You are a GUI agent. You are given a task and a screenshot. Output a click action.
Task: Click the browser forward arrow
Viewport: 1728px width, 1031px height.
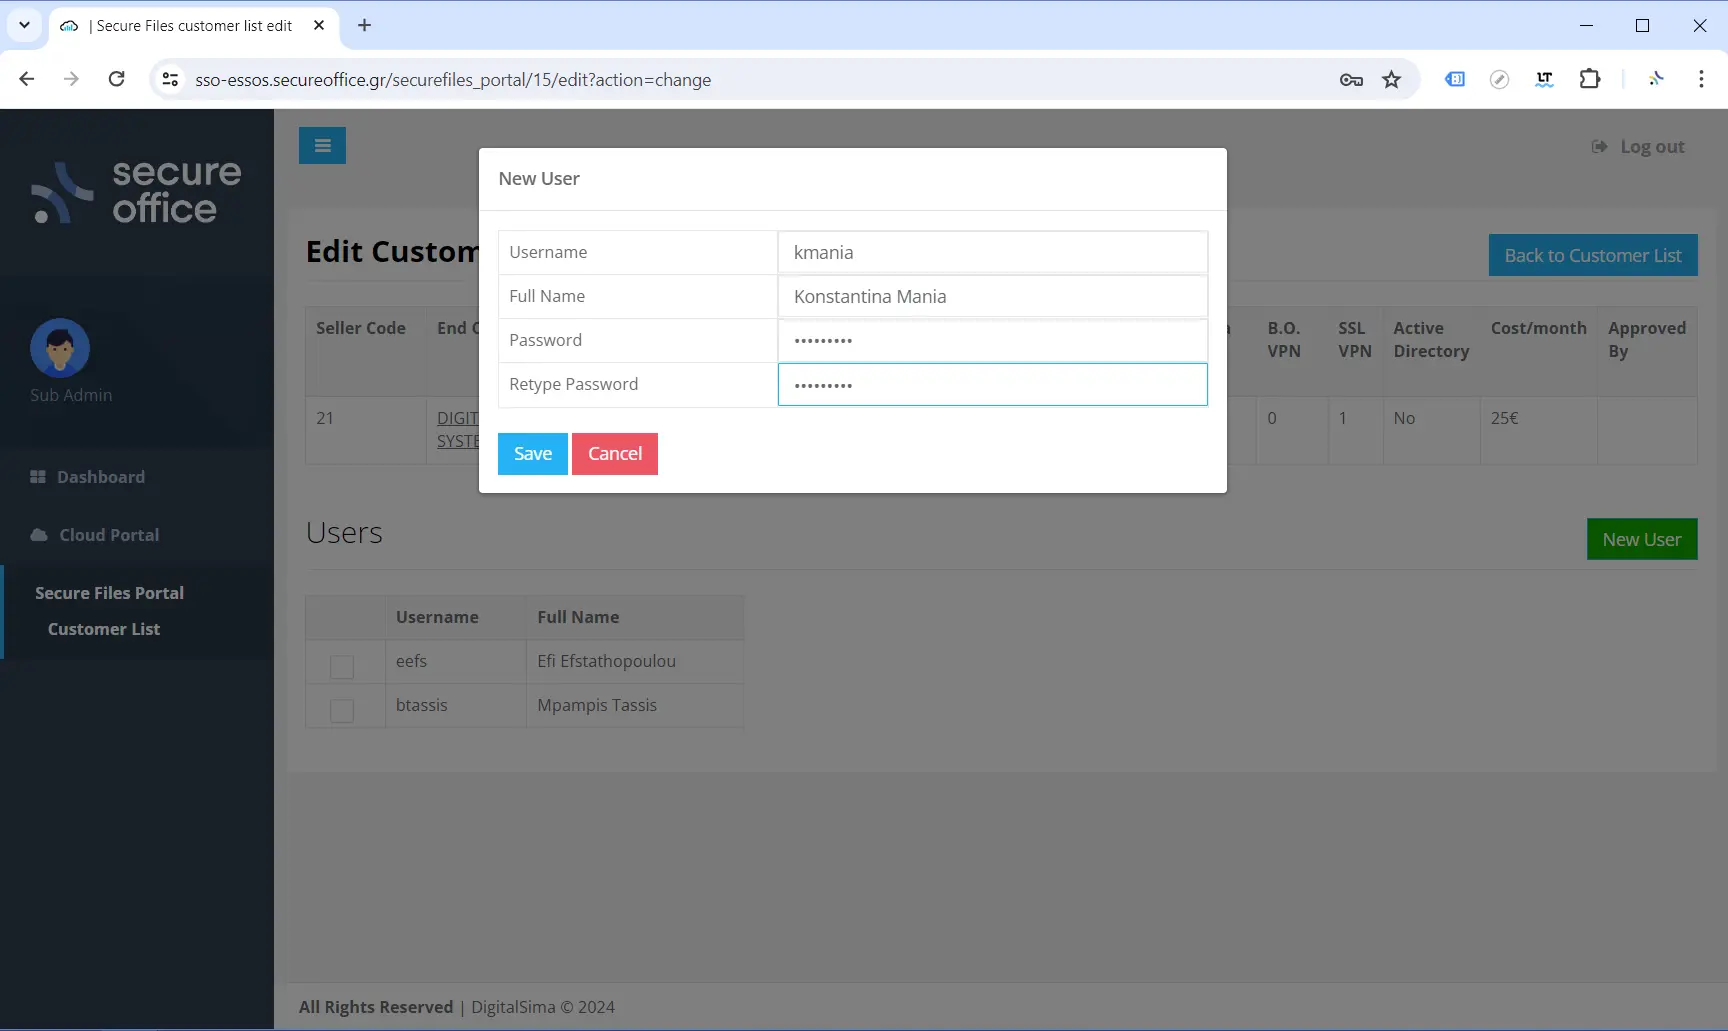click(71, 79)
